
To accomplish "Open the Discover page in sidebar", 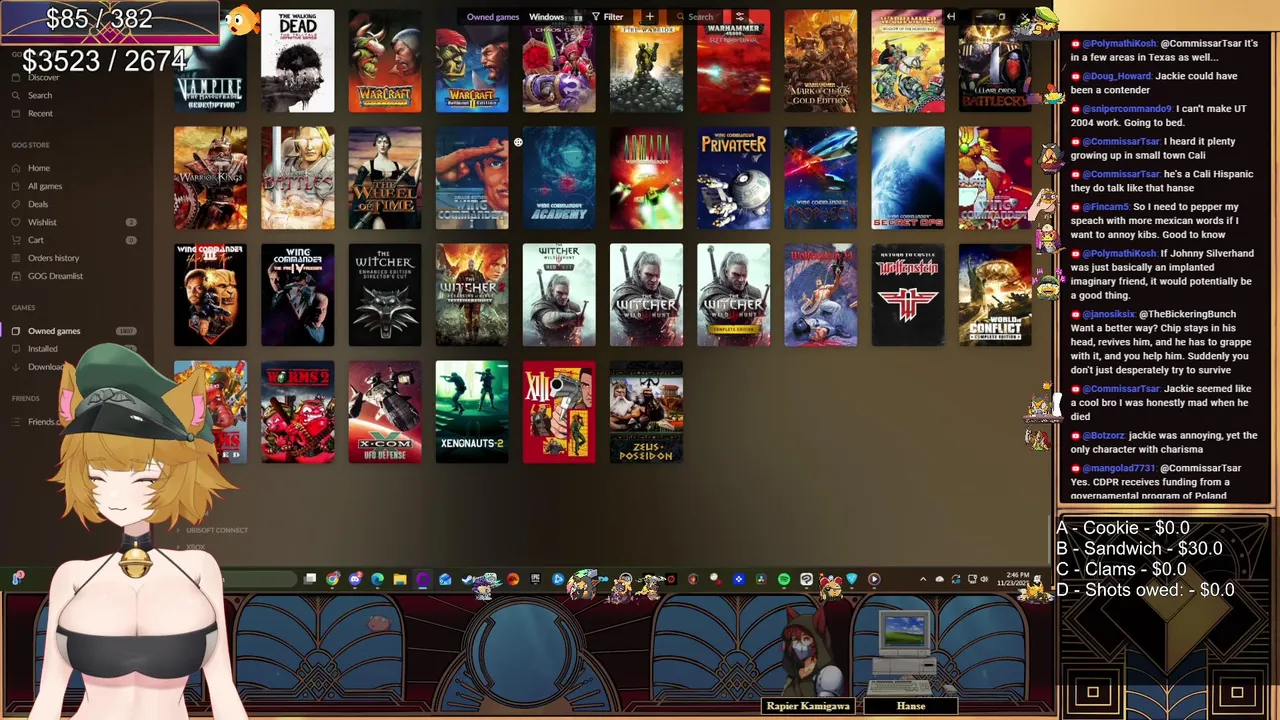I will point(43,77).
